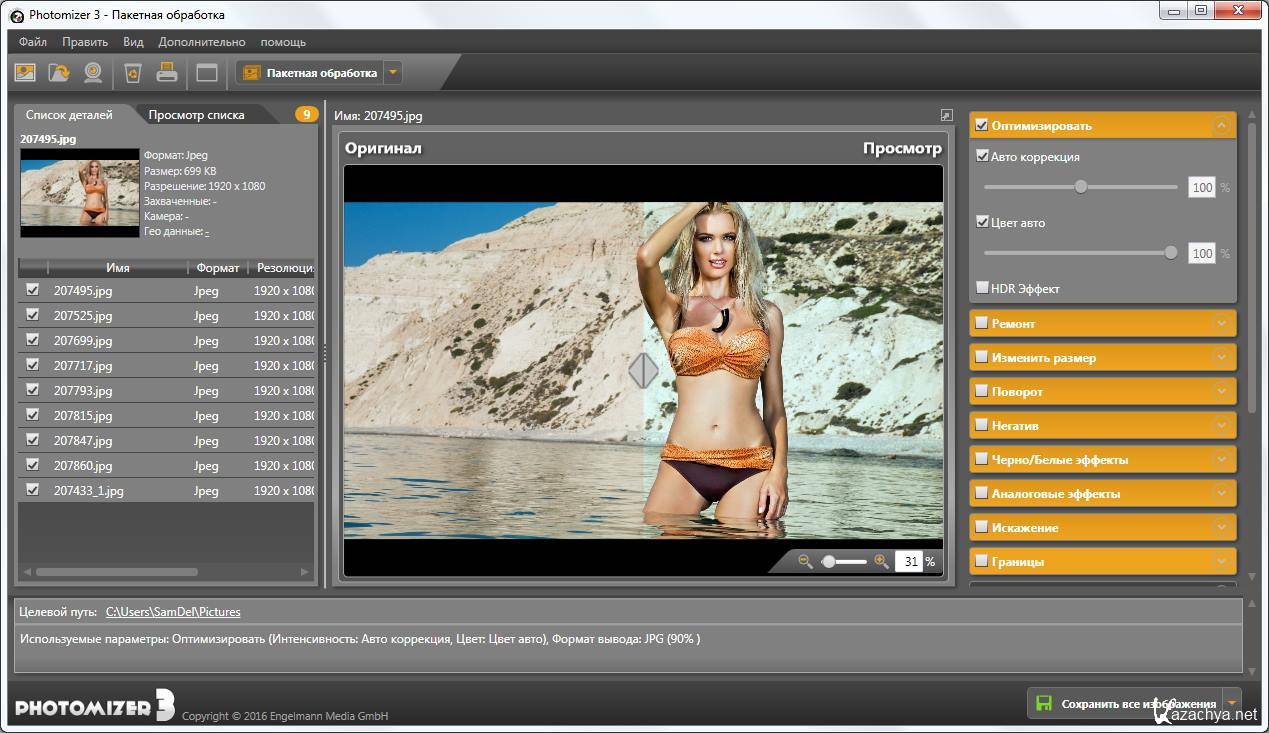
Task: Click the webcam capture toolbar icon
Action: 93,72
